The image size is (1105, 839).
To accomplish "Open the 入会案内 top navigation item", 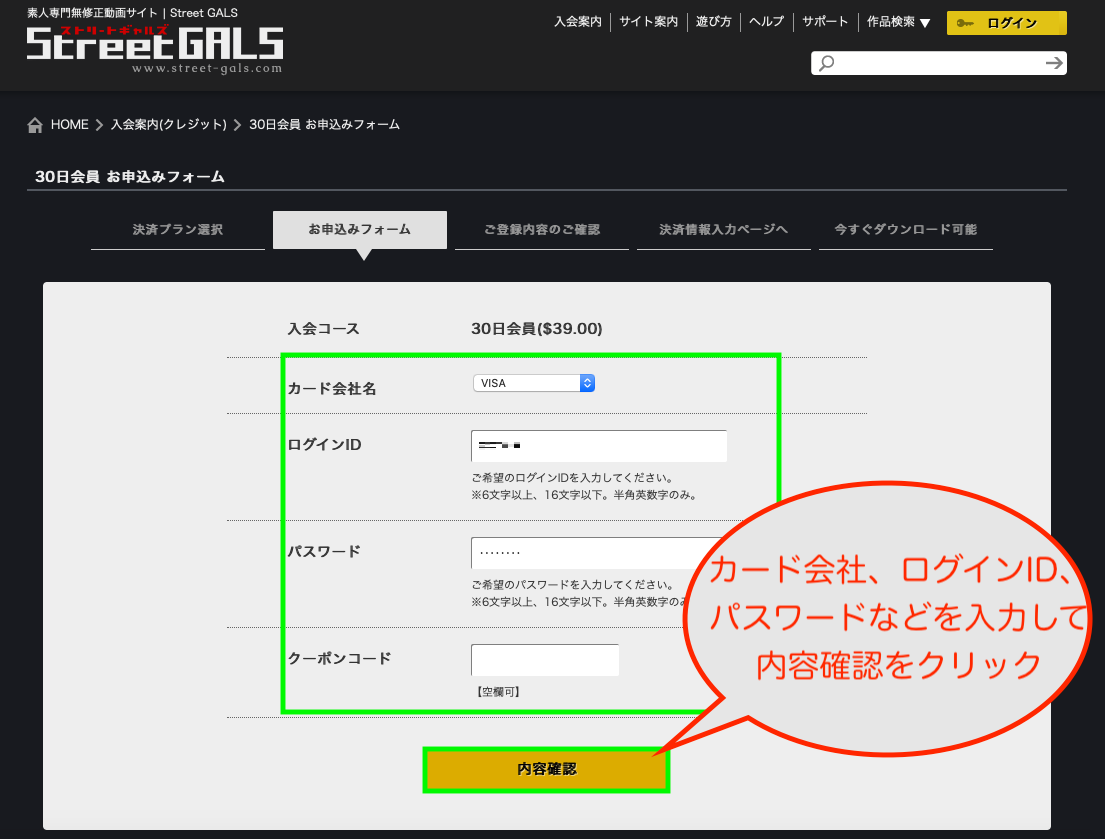I will 578,22.
